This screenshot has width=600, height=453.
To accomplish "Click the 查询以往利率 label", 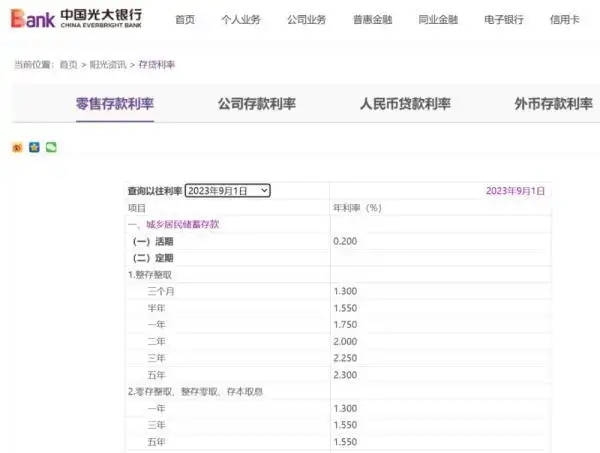I will click(155, 191).
